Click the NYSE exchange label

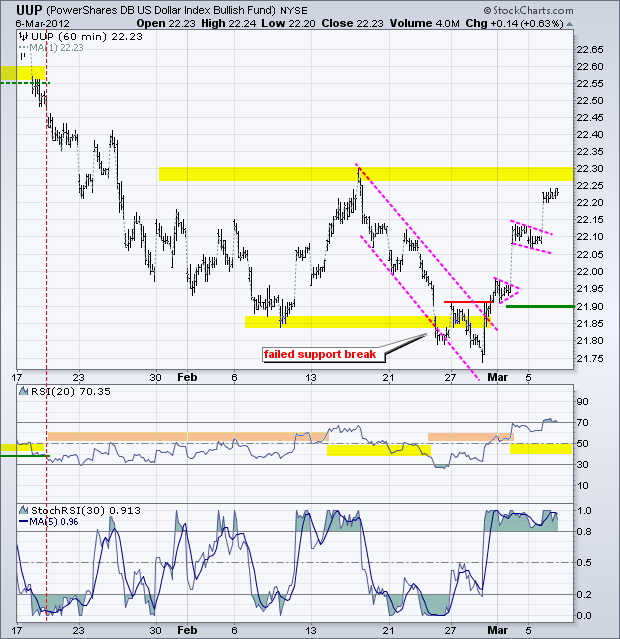(x=293, y=11)
